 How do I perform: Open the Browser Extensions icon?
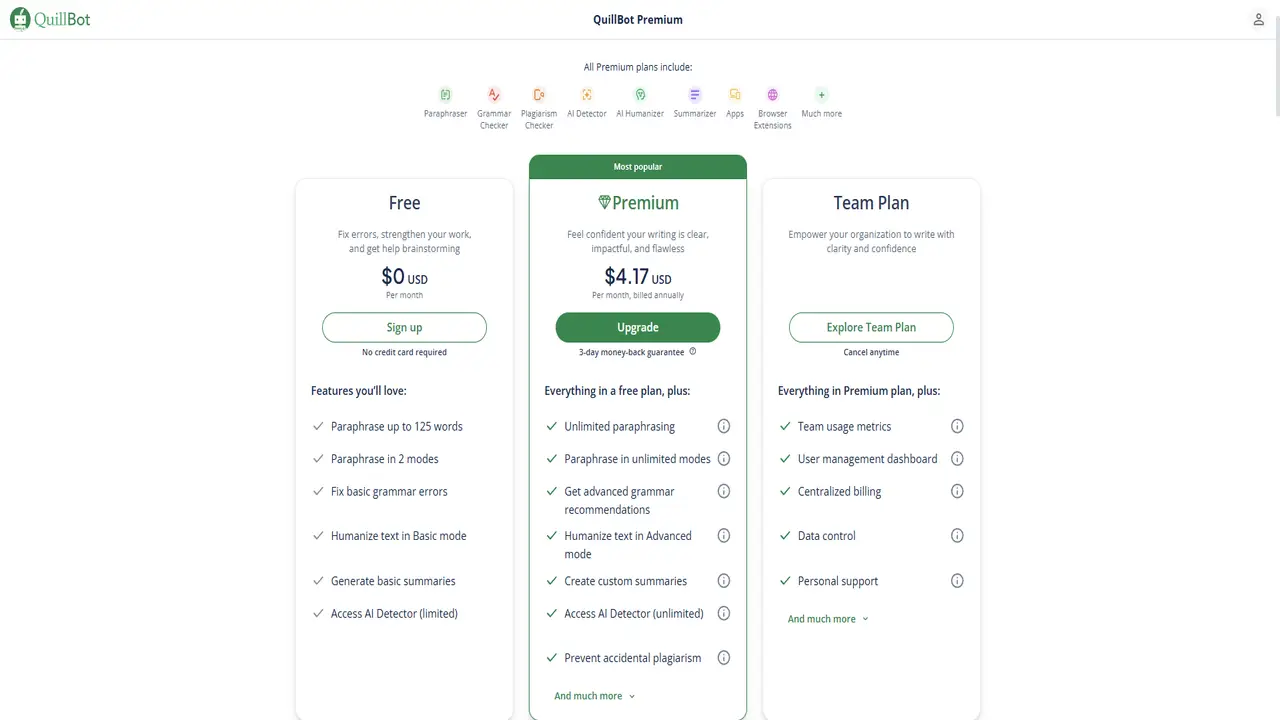(772, 94)
